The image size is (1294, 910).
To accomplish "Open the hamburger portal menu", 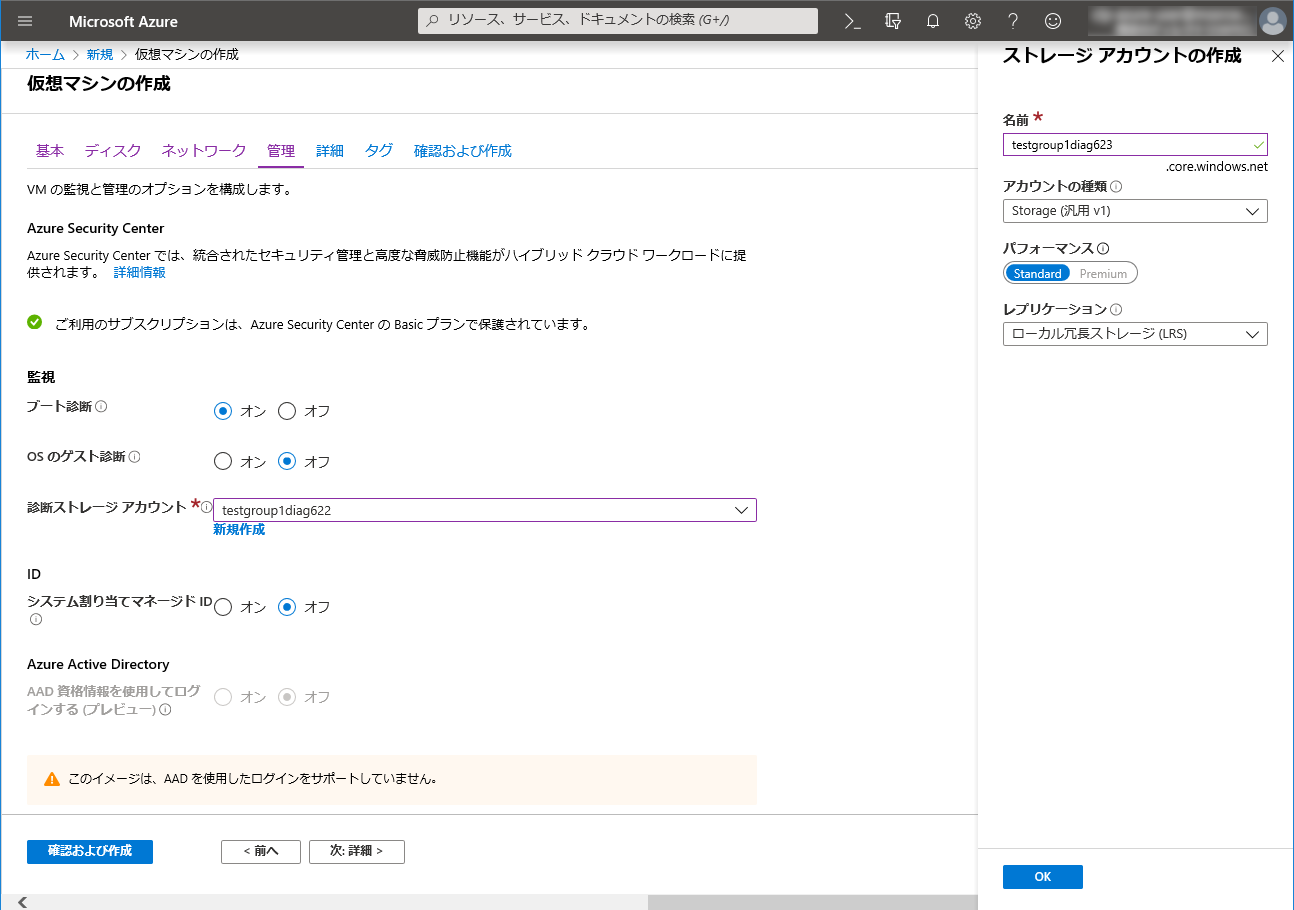I will click(25, 21).
